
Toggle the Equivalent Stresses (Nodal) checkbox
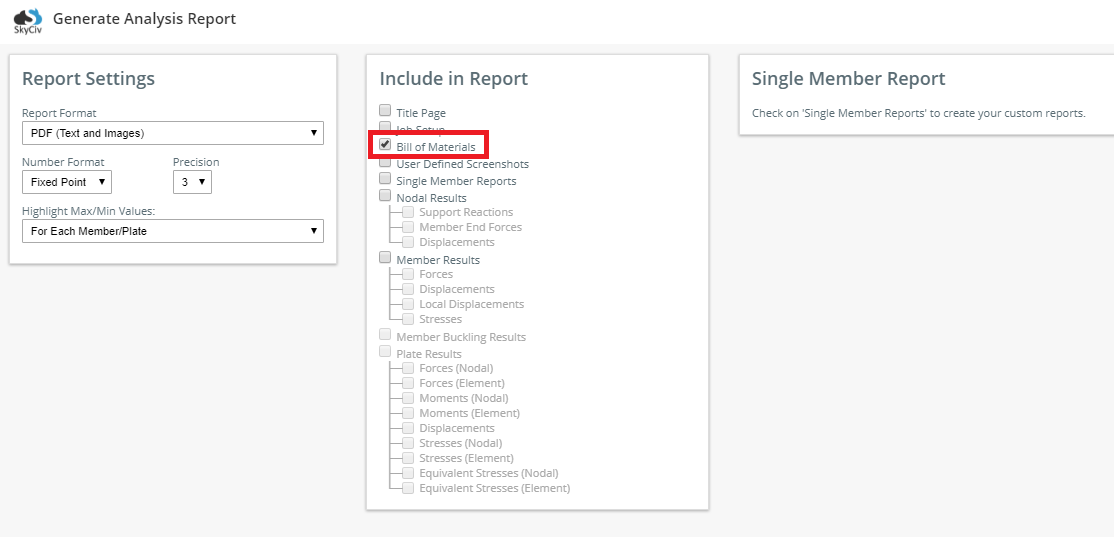(409, 472)
